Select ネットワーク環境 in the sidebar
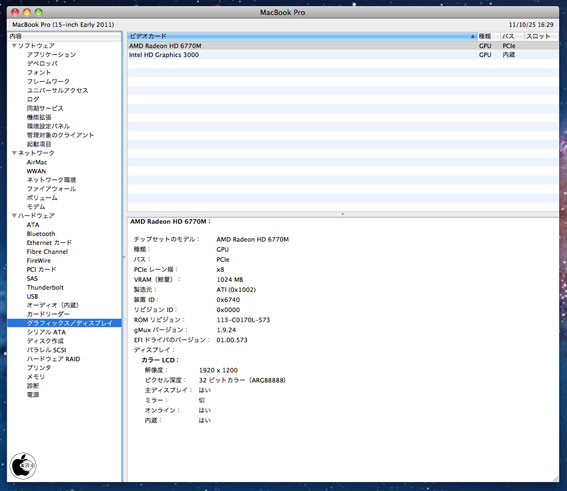 pyautogui.click(x=51, y=180)
